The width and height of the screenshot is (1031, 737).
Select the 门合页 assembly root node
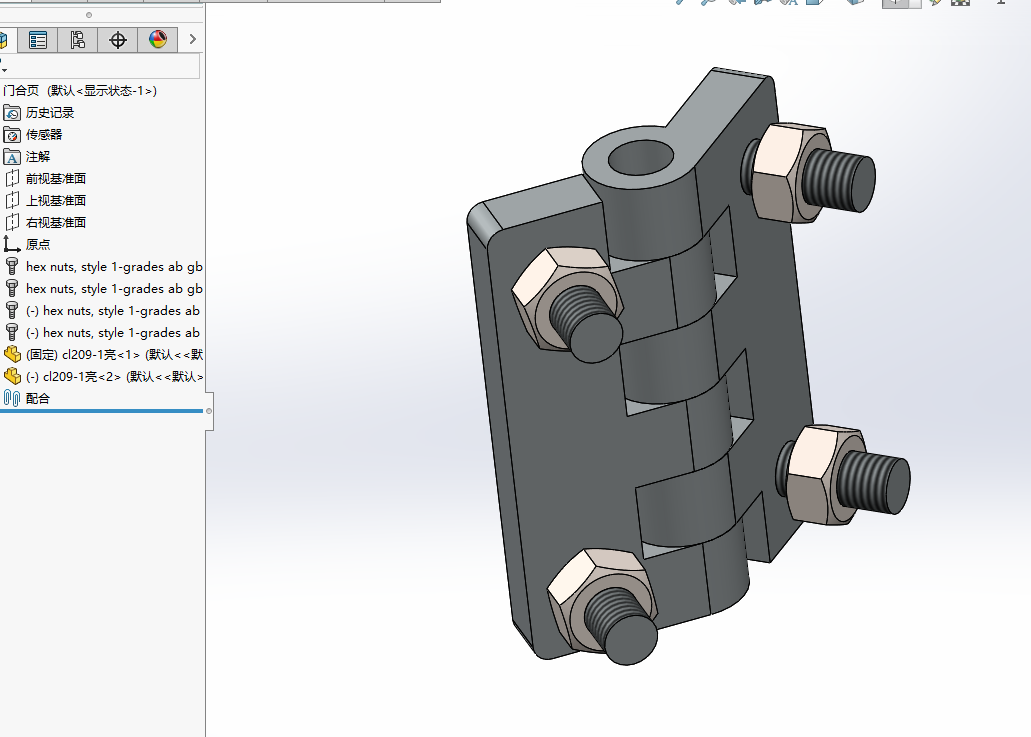[x=80, y=91]
